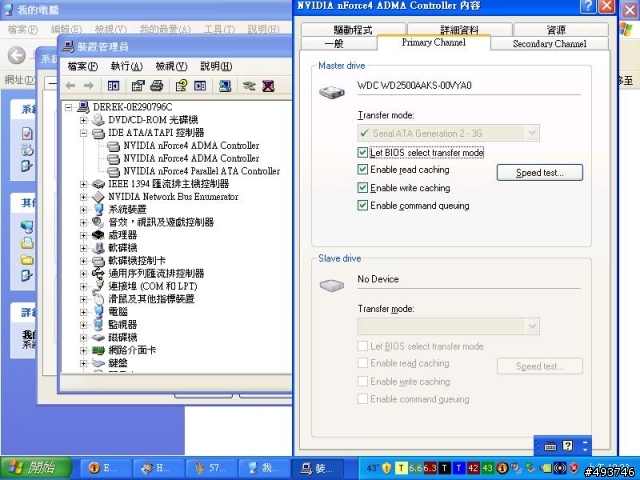Click the Print icon in Device Manager toolbar
The width and height of the screenshot is (640, 480).
[x=157, y=86]
